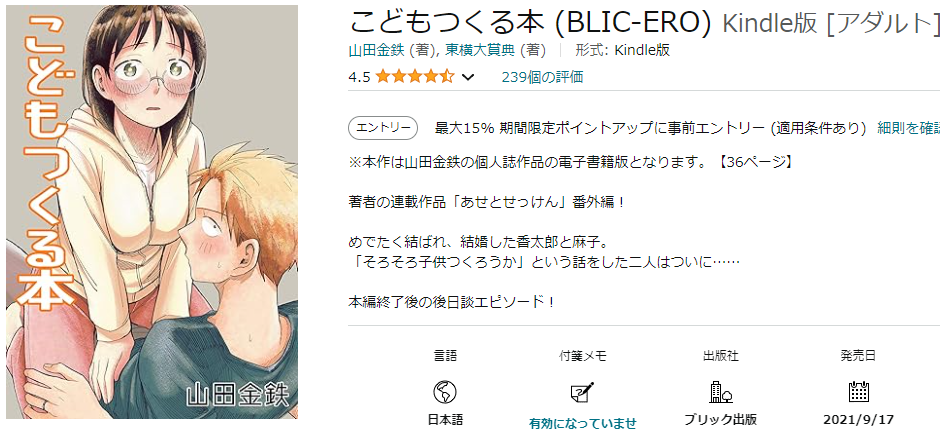This screenshot has width=940, height=433.
Task: Click the 付箋メモ label
Action: tap(582, 356)
